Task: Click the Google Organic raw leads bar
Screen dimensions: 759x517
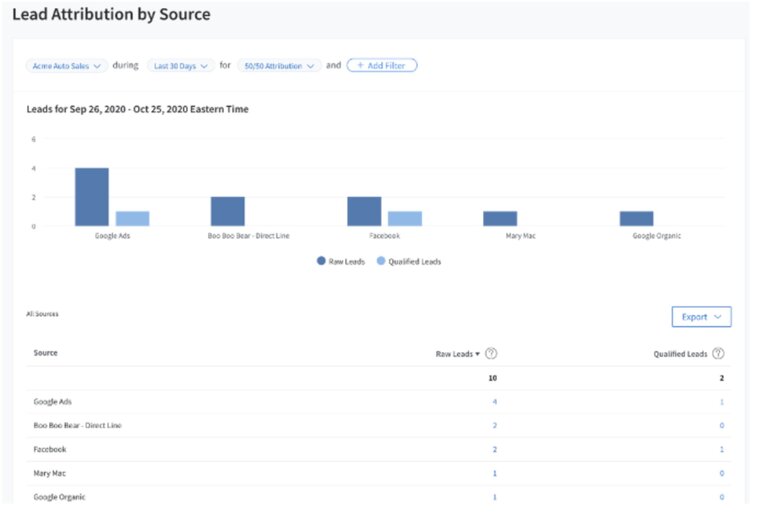Action: (637, 219)
